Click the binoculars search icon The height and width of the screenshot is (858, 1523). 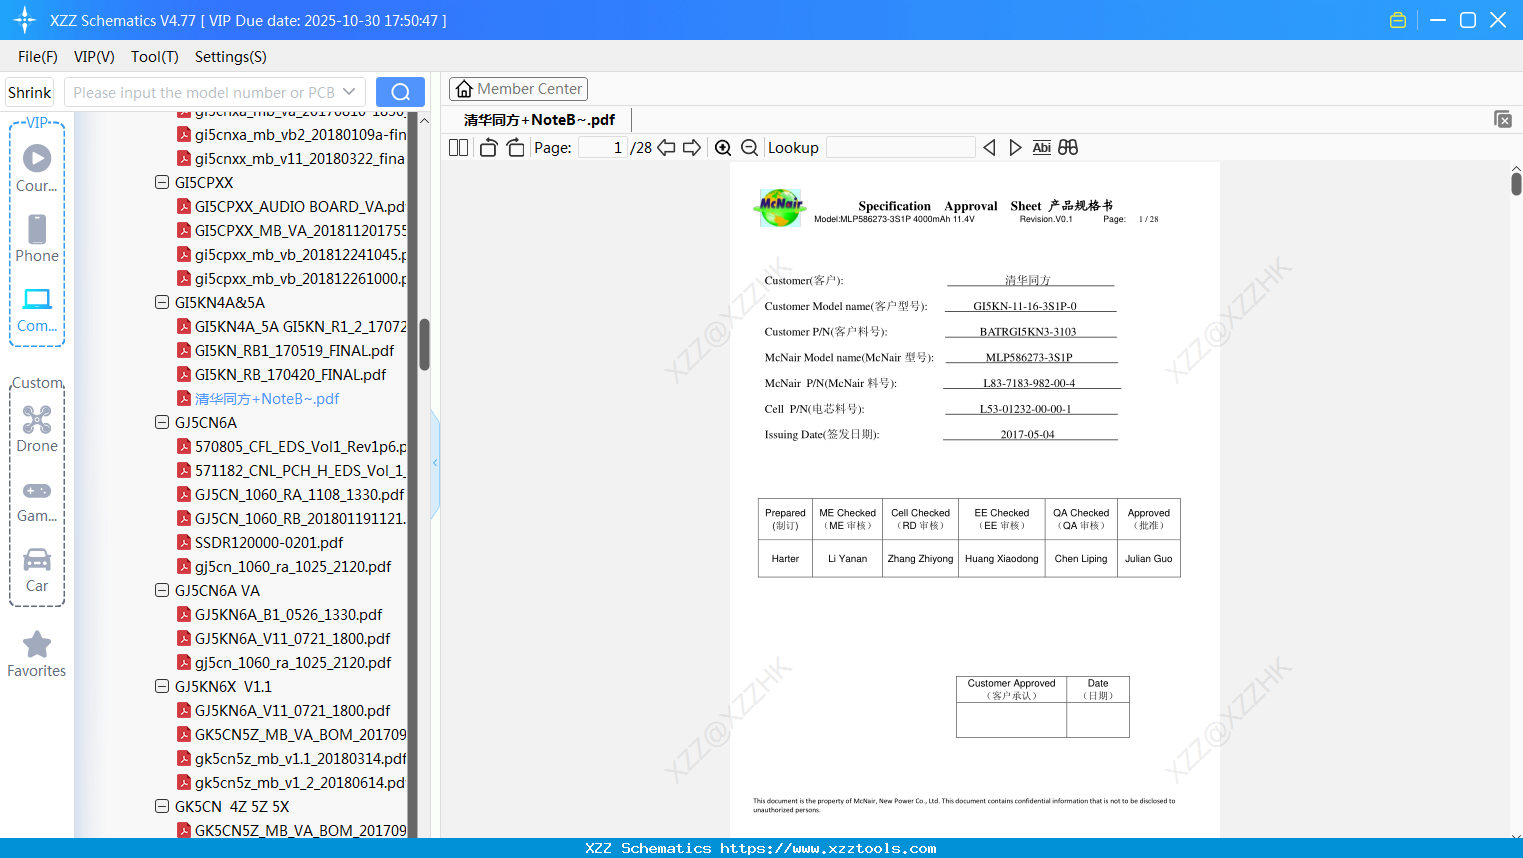(x=1068, y=148)
